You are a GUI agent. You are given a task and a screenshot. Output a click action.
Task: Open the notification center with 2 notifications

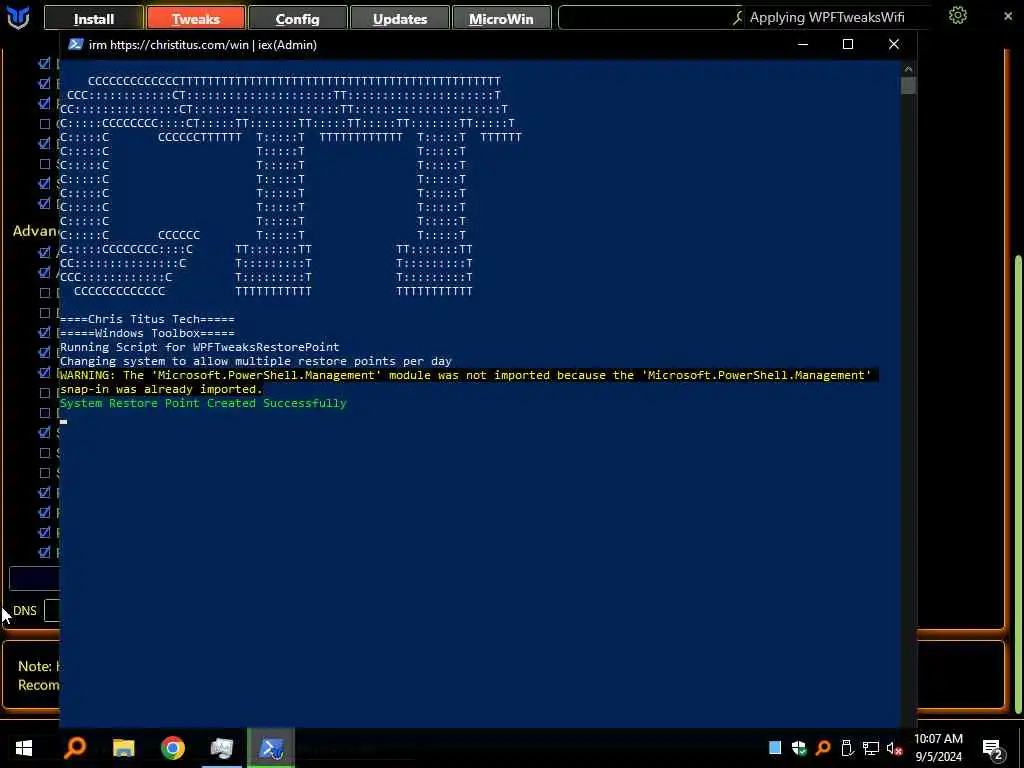tap(993, 749)
